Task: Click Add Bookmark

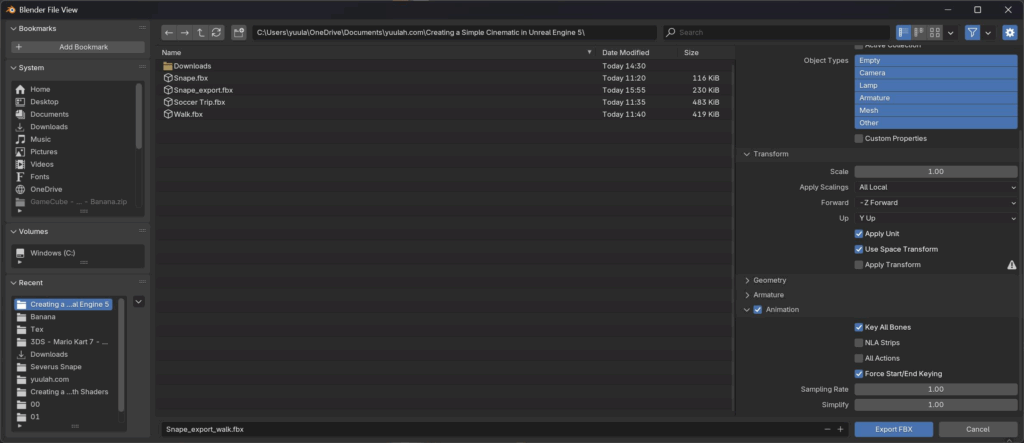Action: tap(78, 47)
